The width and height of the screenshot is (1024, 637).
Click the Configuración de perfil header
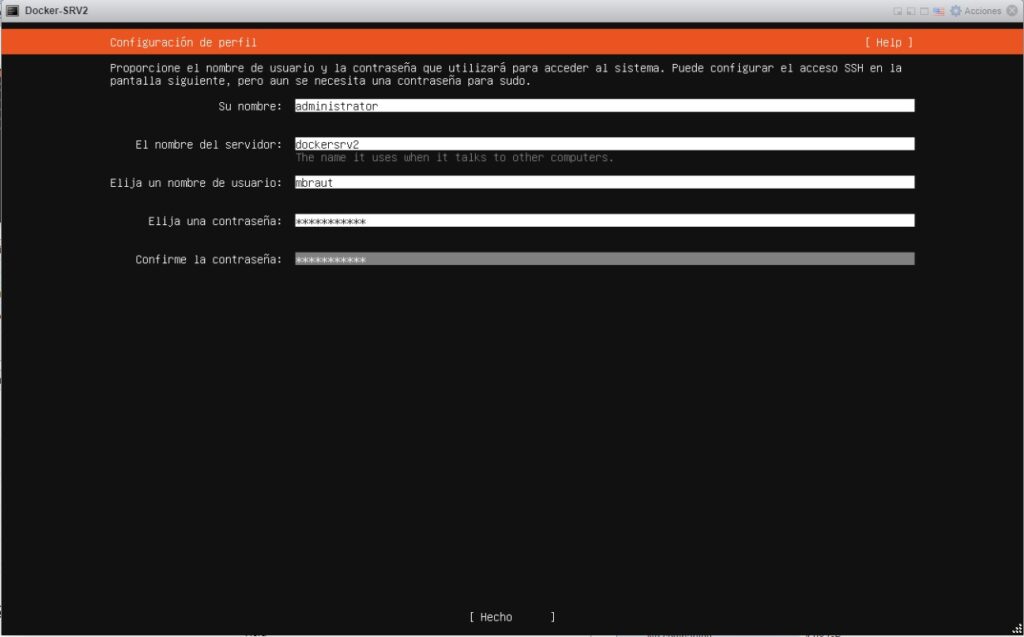[182, 42]
